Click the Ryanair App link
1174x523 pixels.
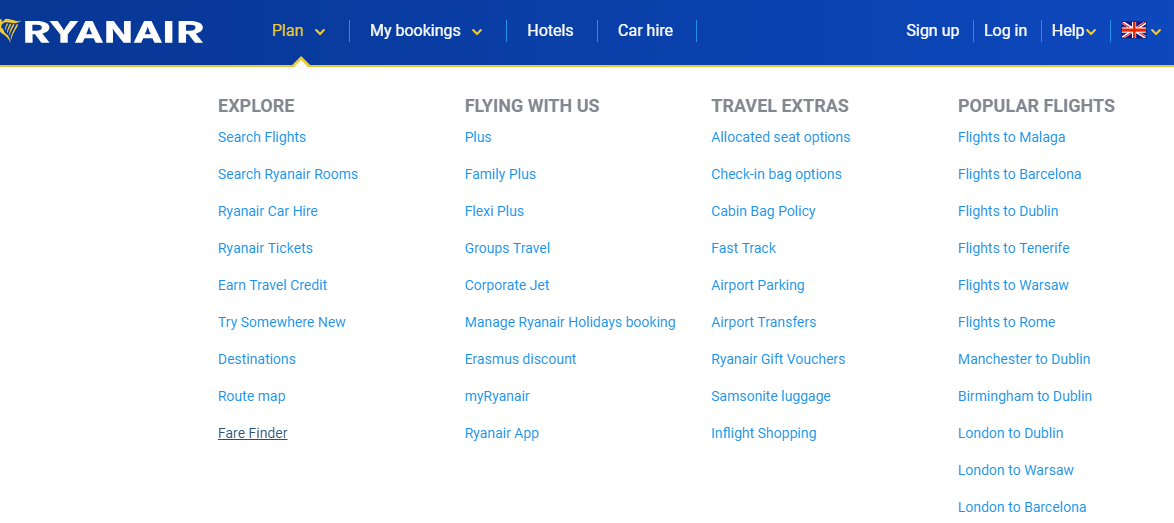click(502, 433)
